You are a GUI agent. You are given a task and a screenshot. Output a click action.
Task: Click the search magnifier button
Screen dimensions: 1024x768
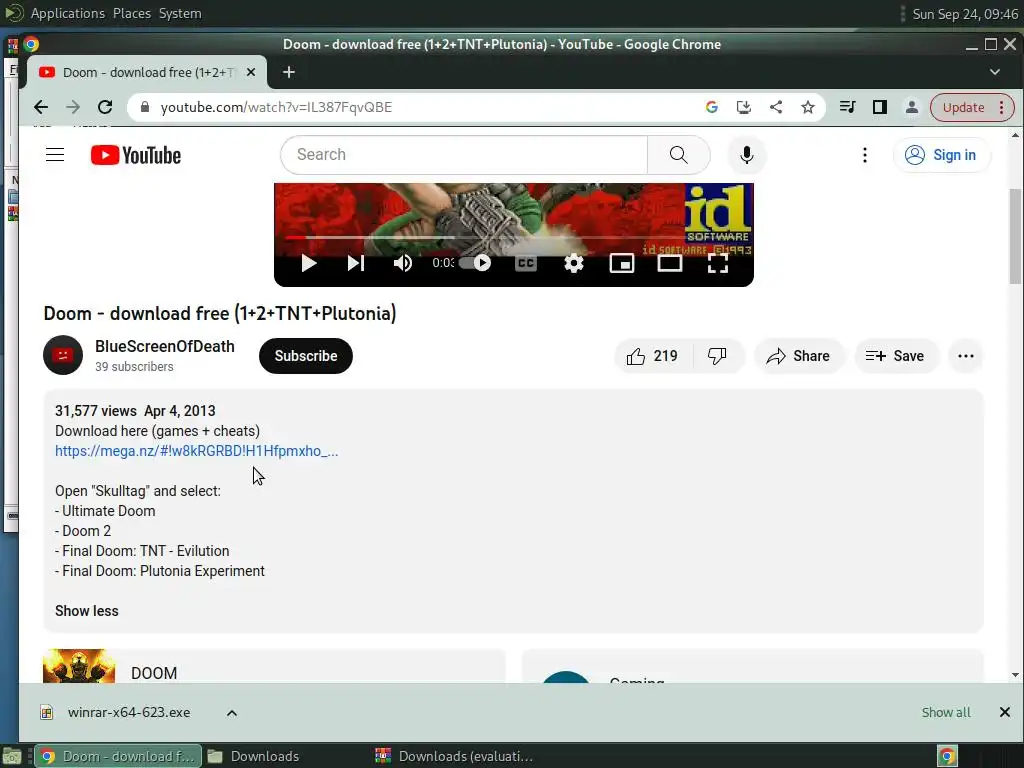pyautogui.click(x=679, y=155)
